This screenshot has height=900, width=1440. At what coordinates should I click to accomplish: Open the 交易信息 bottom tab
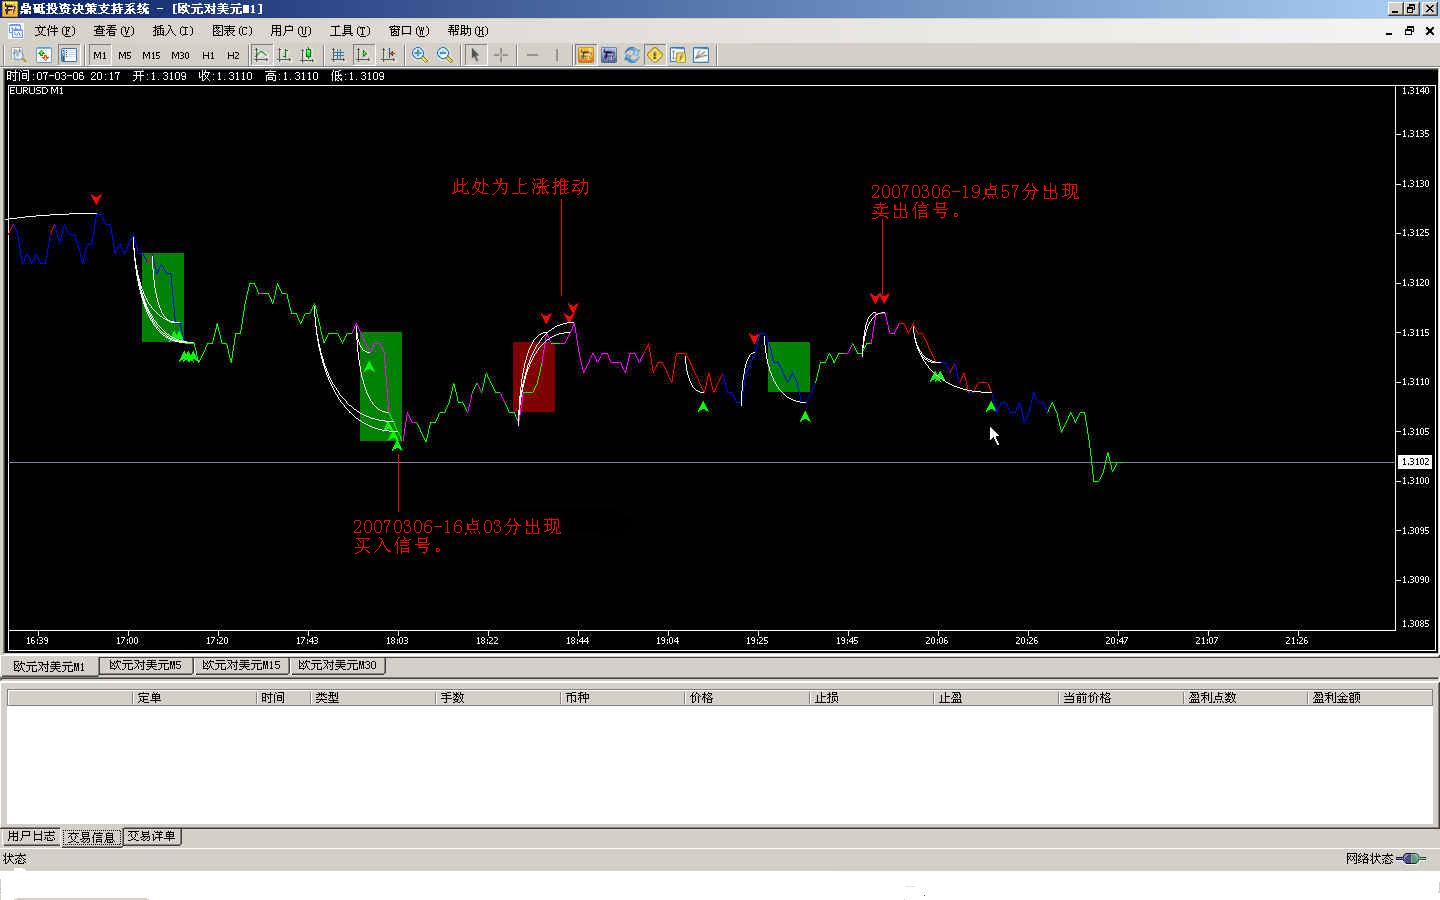(92, 837)
